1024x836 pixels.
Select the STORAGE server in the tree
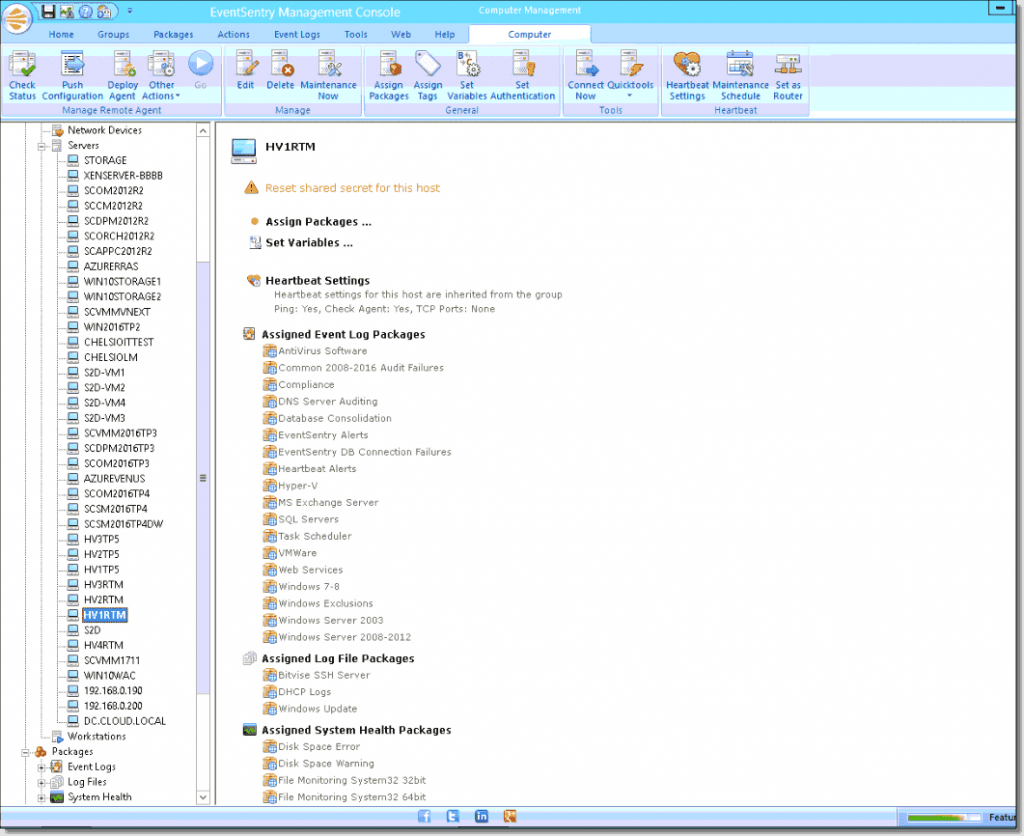point(105,161)
